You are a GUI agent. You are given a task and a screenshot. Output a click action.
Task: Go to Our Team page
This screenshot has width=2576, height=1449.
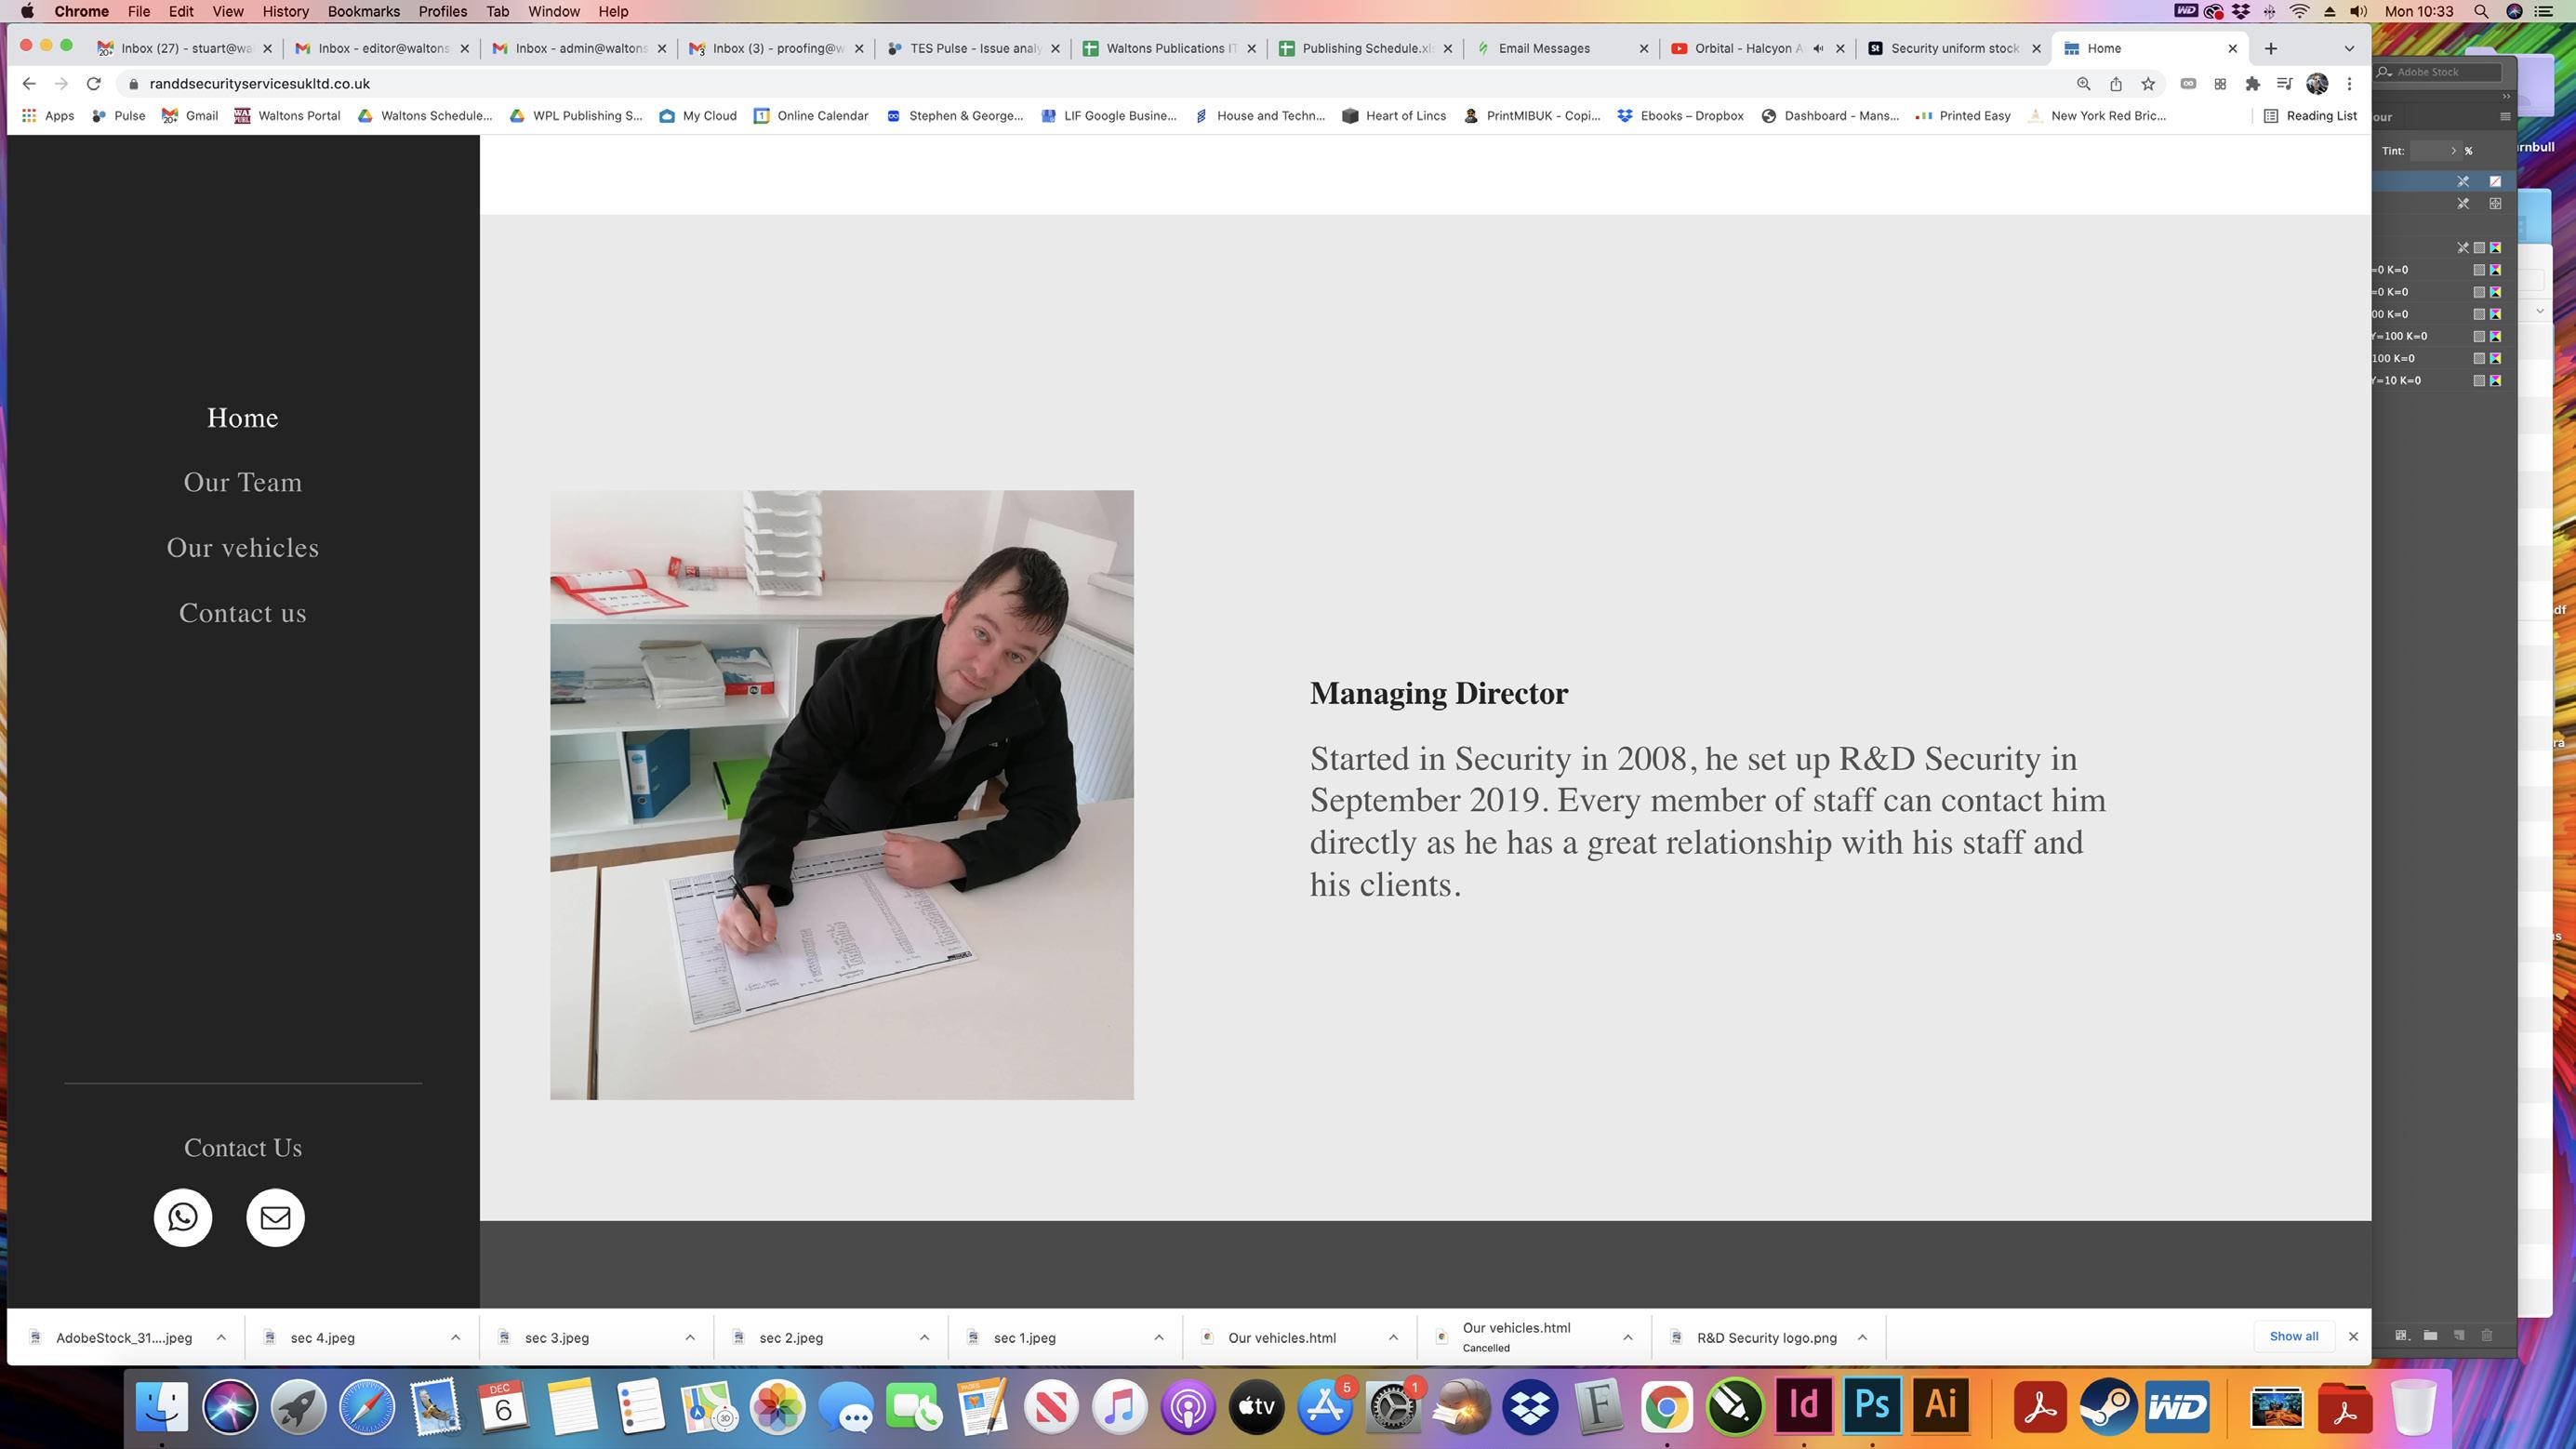242,482
